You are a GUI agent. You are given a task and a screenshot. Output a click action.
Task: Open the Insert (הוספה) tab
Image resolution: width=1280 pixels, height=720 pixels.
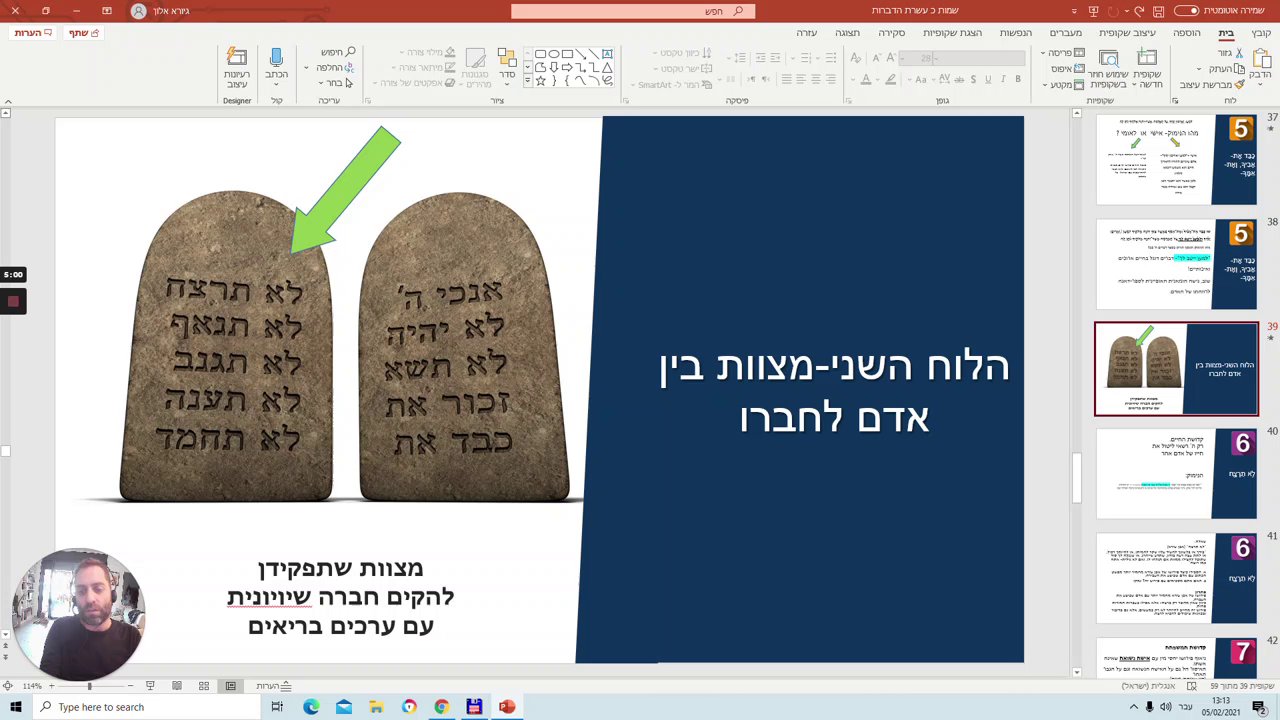[1187, 33]
